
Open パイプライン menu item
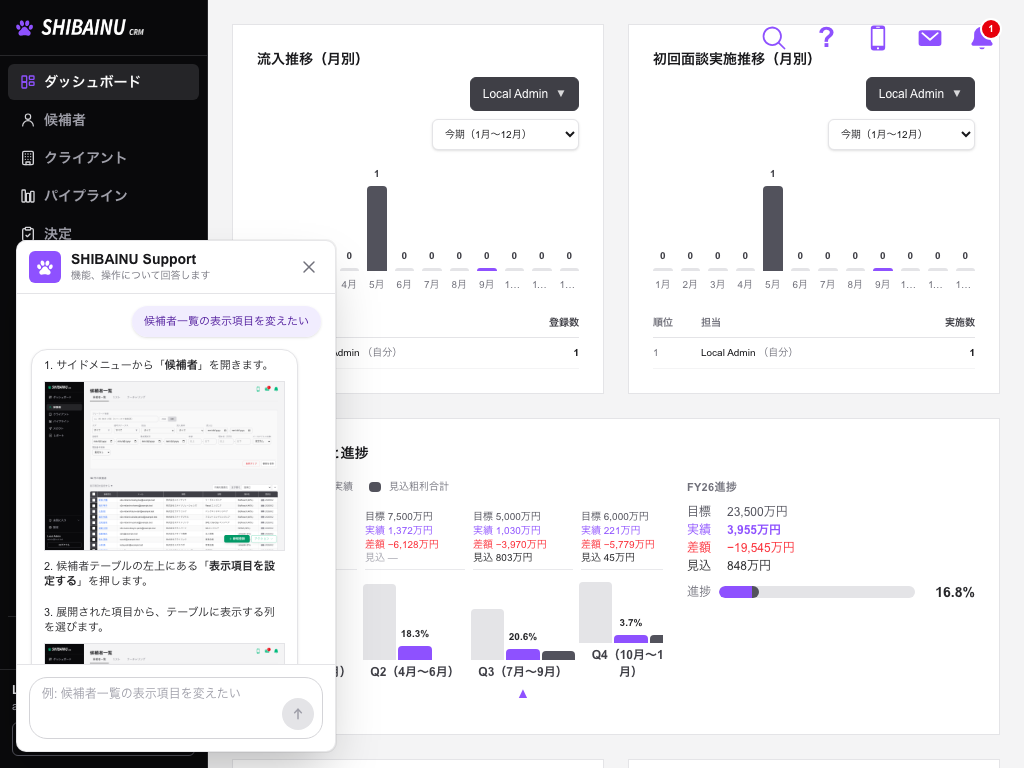pos(103,195)
